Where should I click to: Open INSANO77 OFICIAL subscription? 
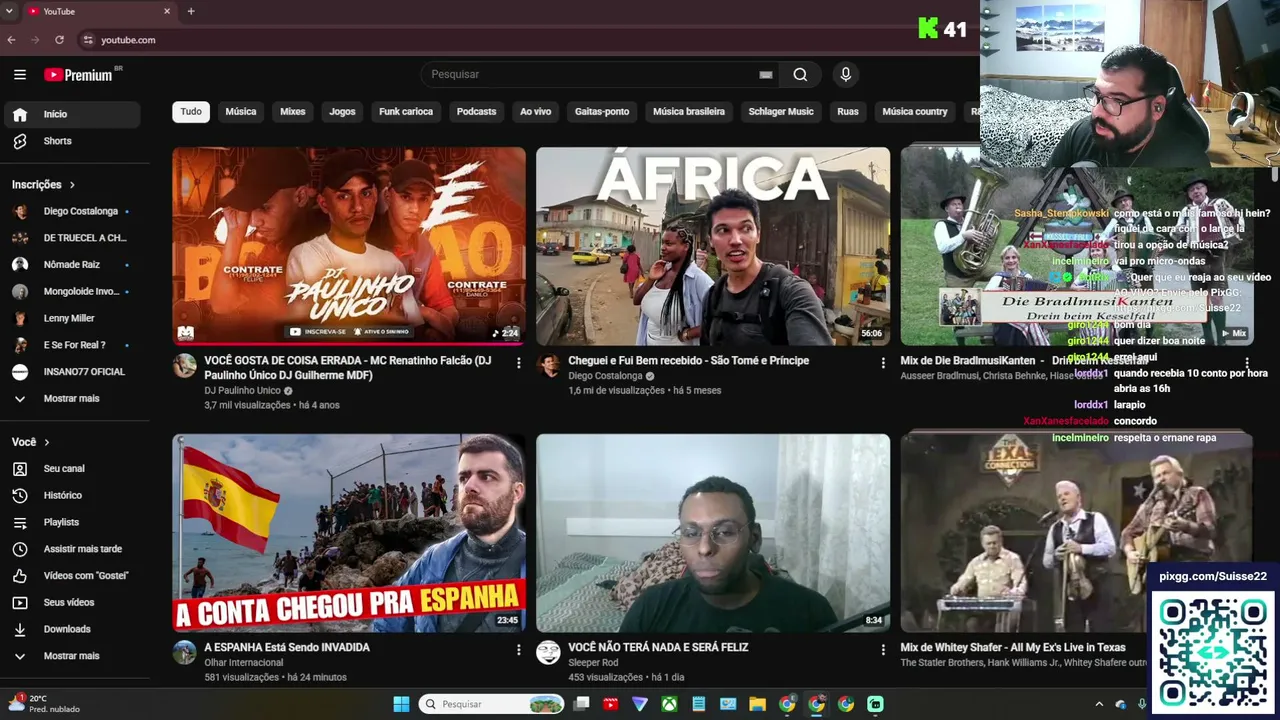click(70, 372)
